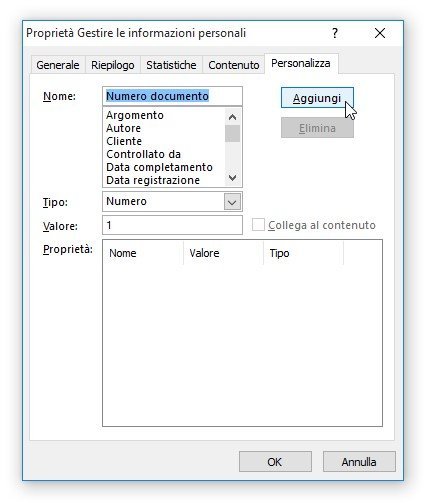Open the Riepilogo tab
Viewport: 426px width, 503px height.
[113, 65]
